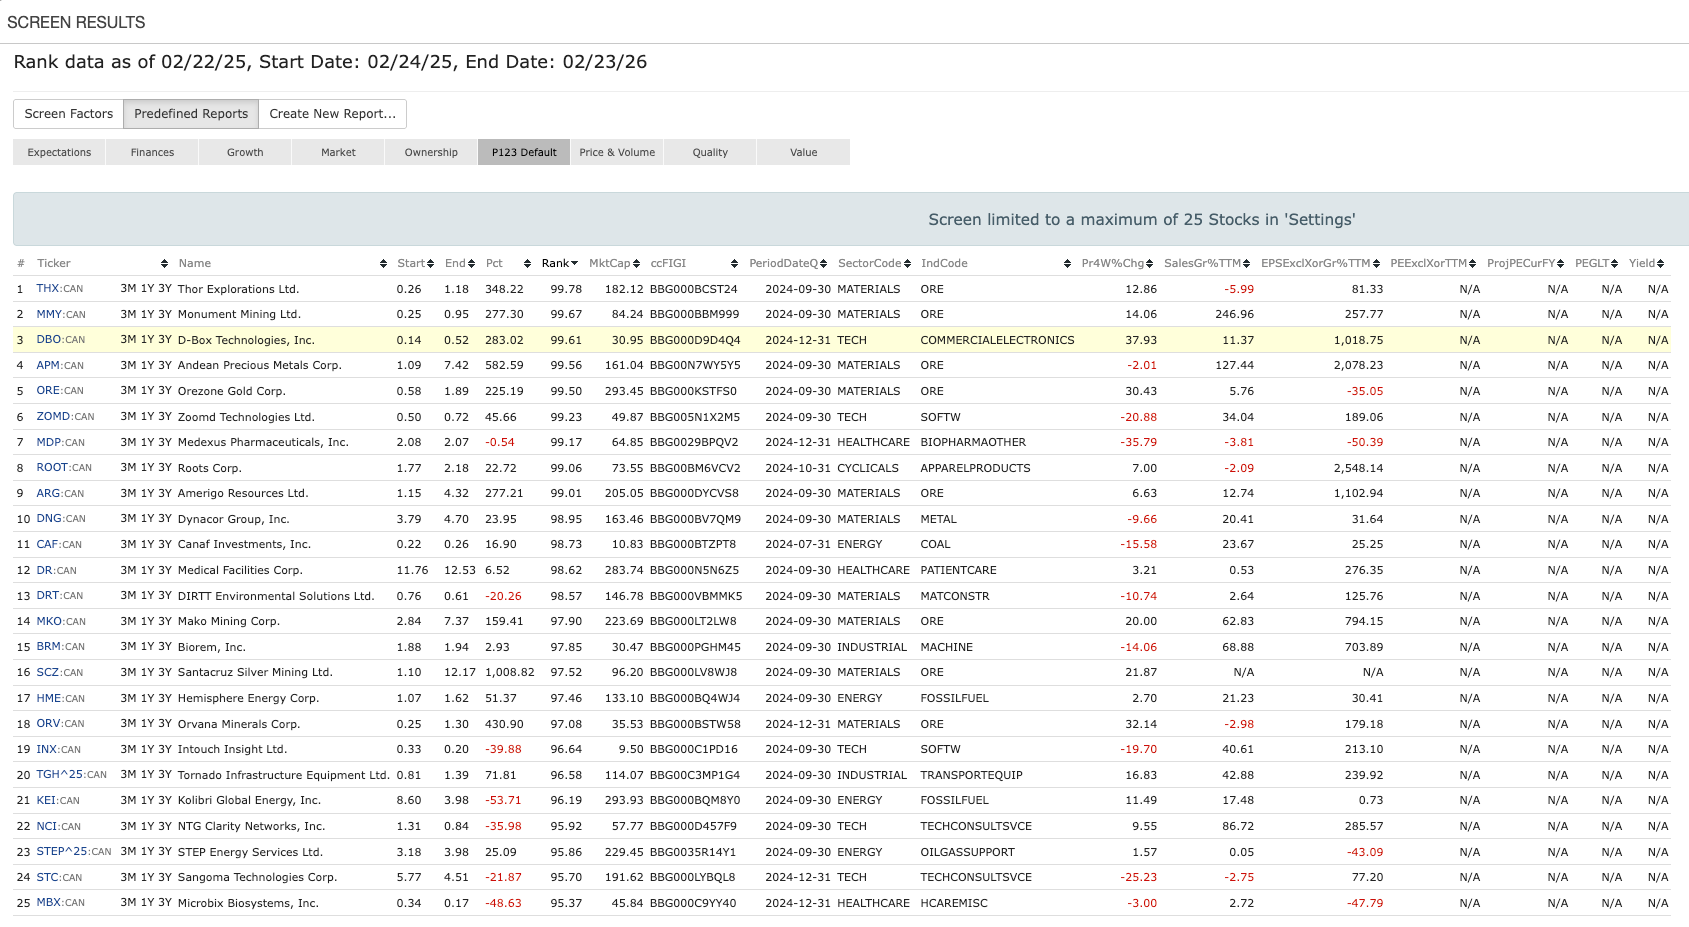Click the sort arrows beside Pr4W%Chg header
Screen dimensions: 1689x927
(x=1150, y=264)
